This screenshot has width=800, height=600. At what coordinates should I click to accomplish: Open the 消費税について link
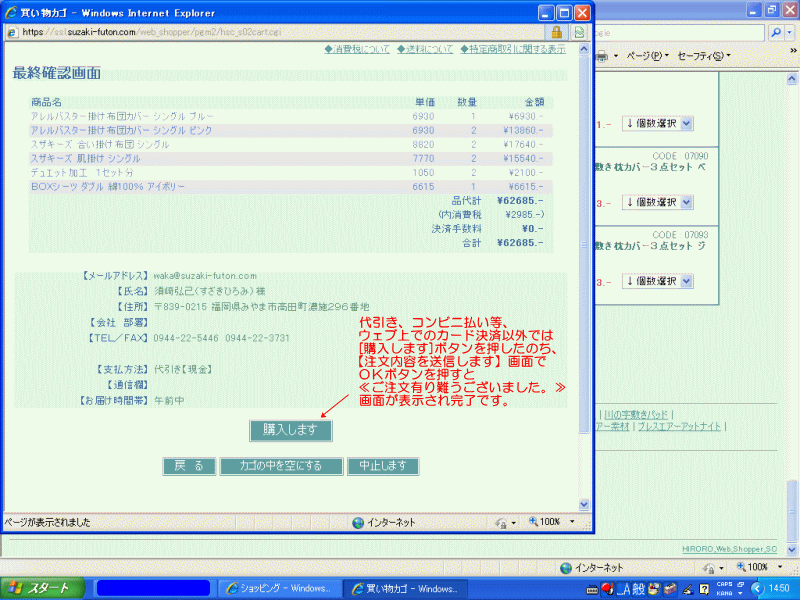pos(357,49)
